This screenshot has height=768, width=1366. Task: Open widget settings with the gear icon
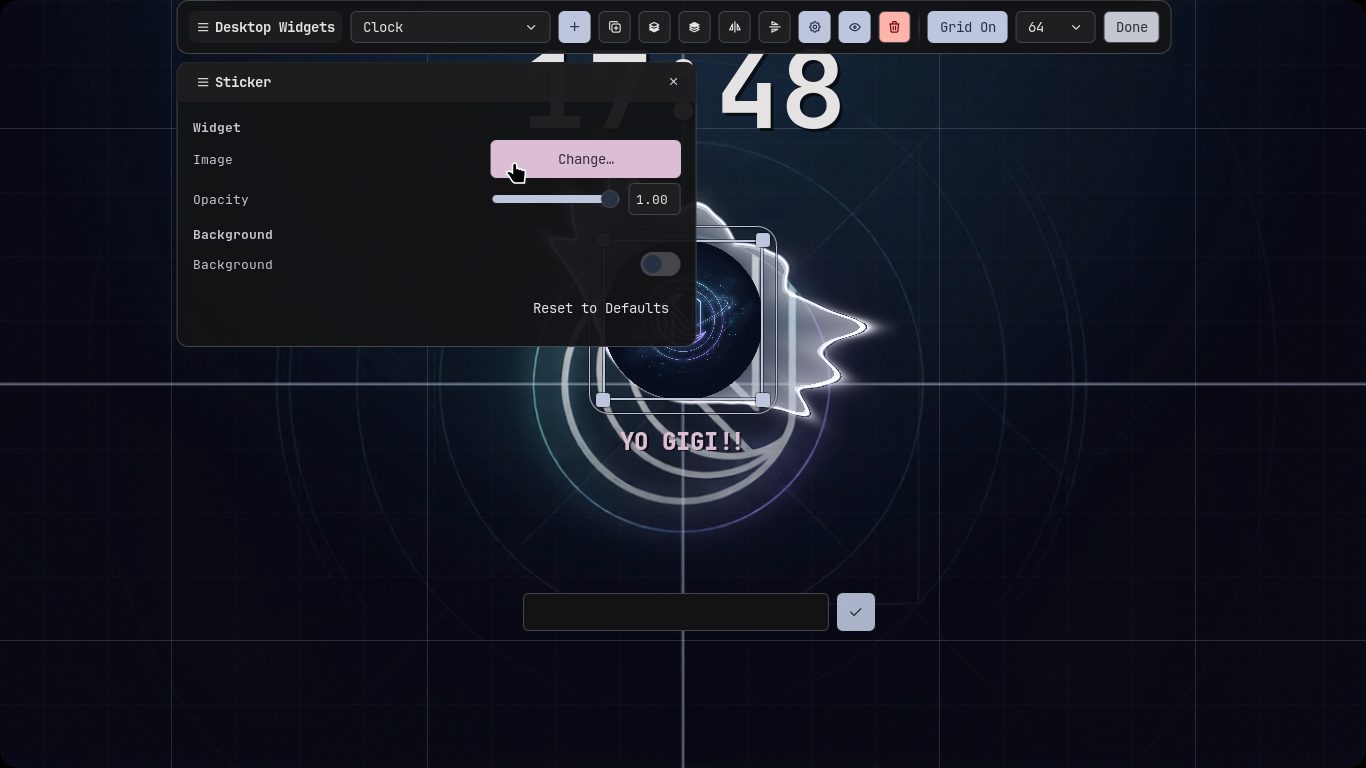pos(815,27)
